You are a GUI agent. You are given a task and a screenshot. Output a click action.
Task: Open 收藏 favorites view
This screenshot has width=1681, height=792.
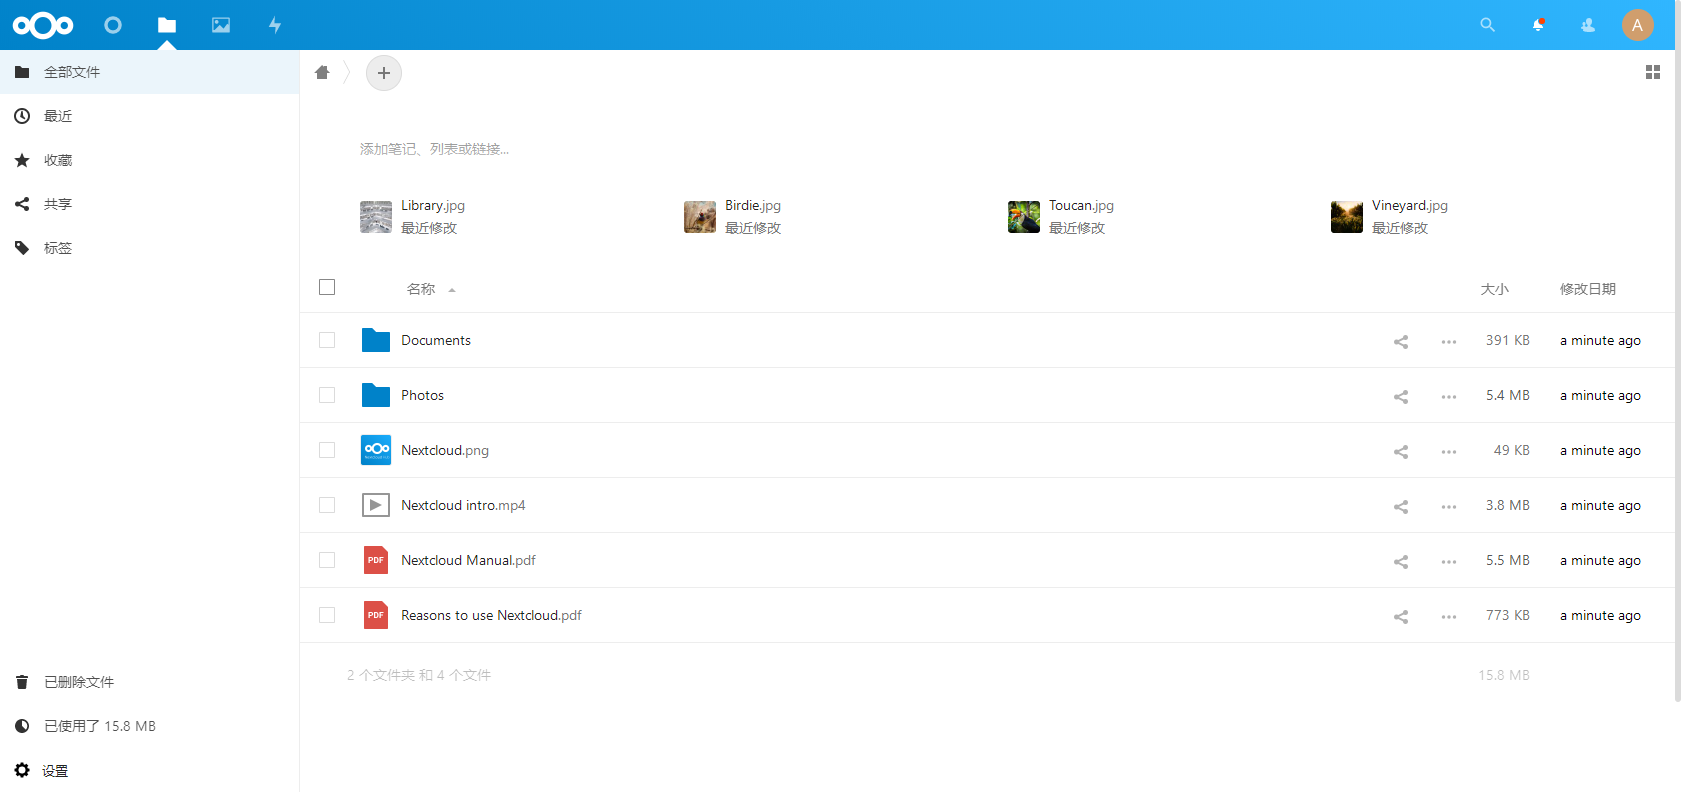pyautogui.click(x=150, y=160)
